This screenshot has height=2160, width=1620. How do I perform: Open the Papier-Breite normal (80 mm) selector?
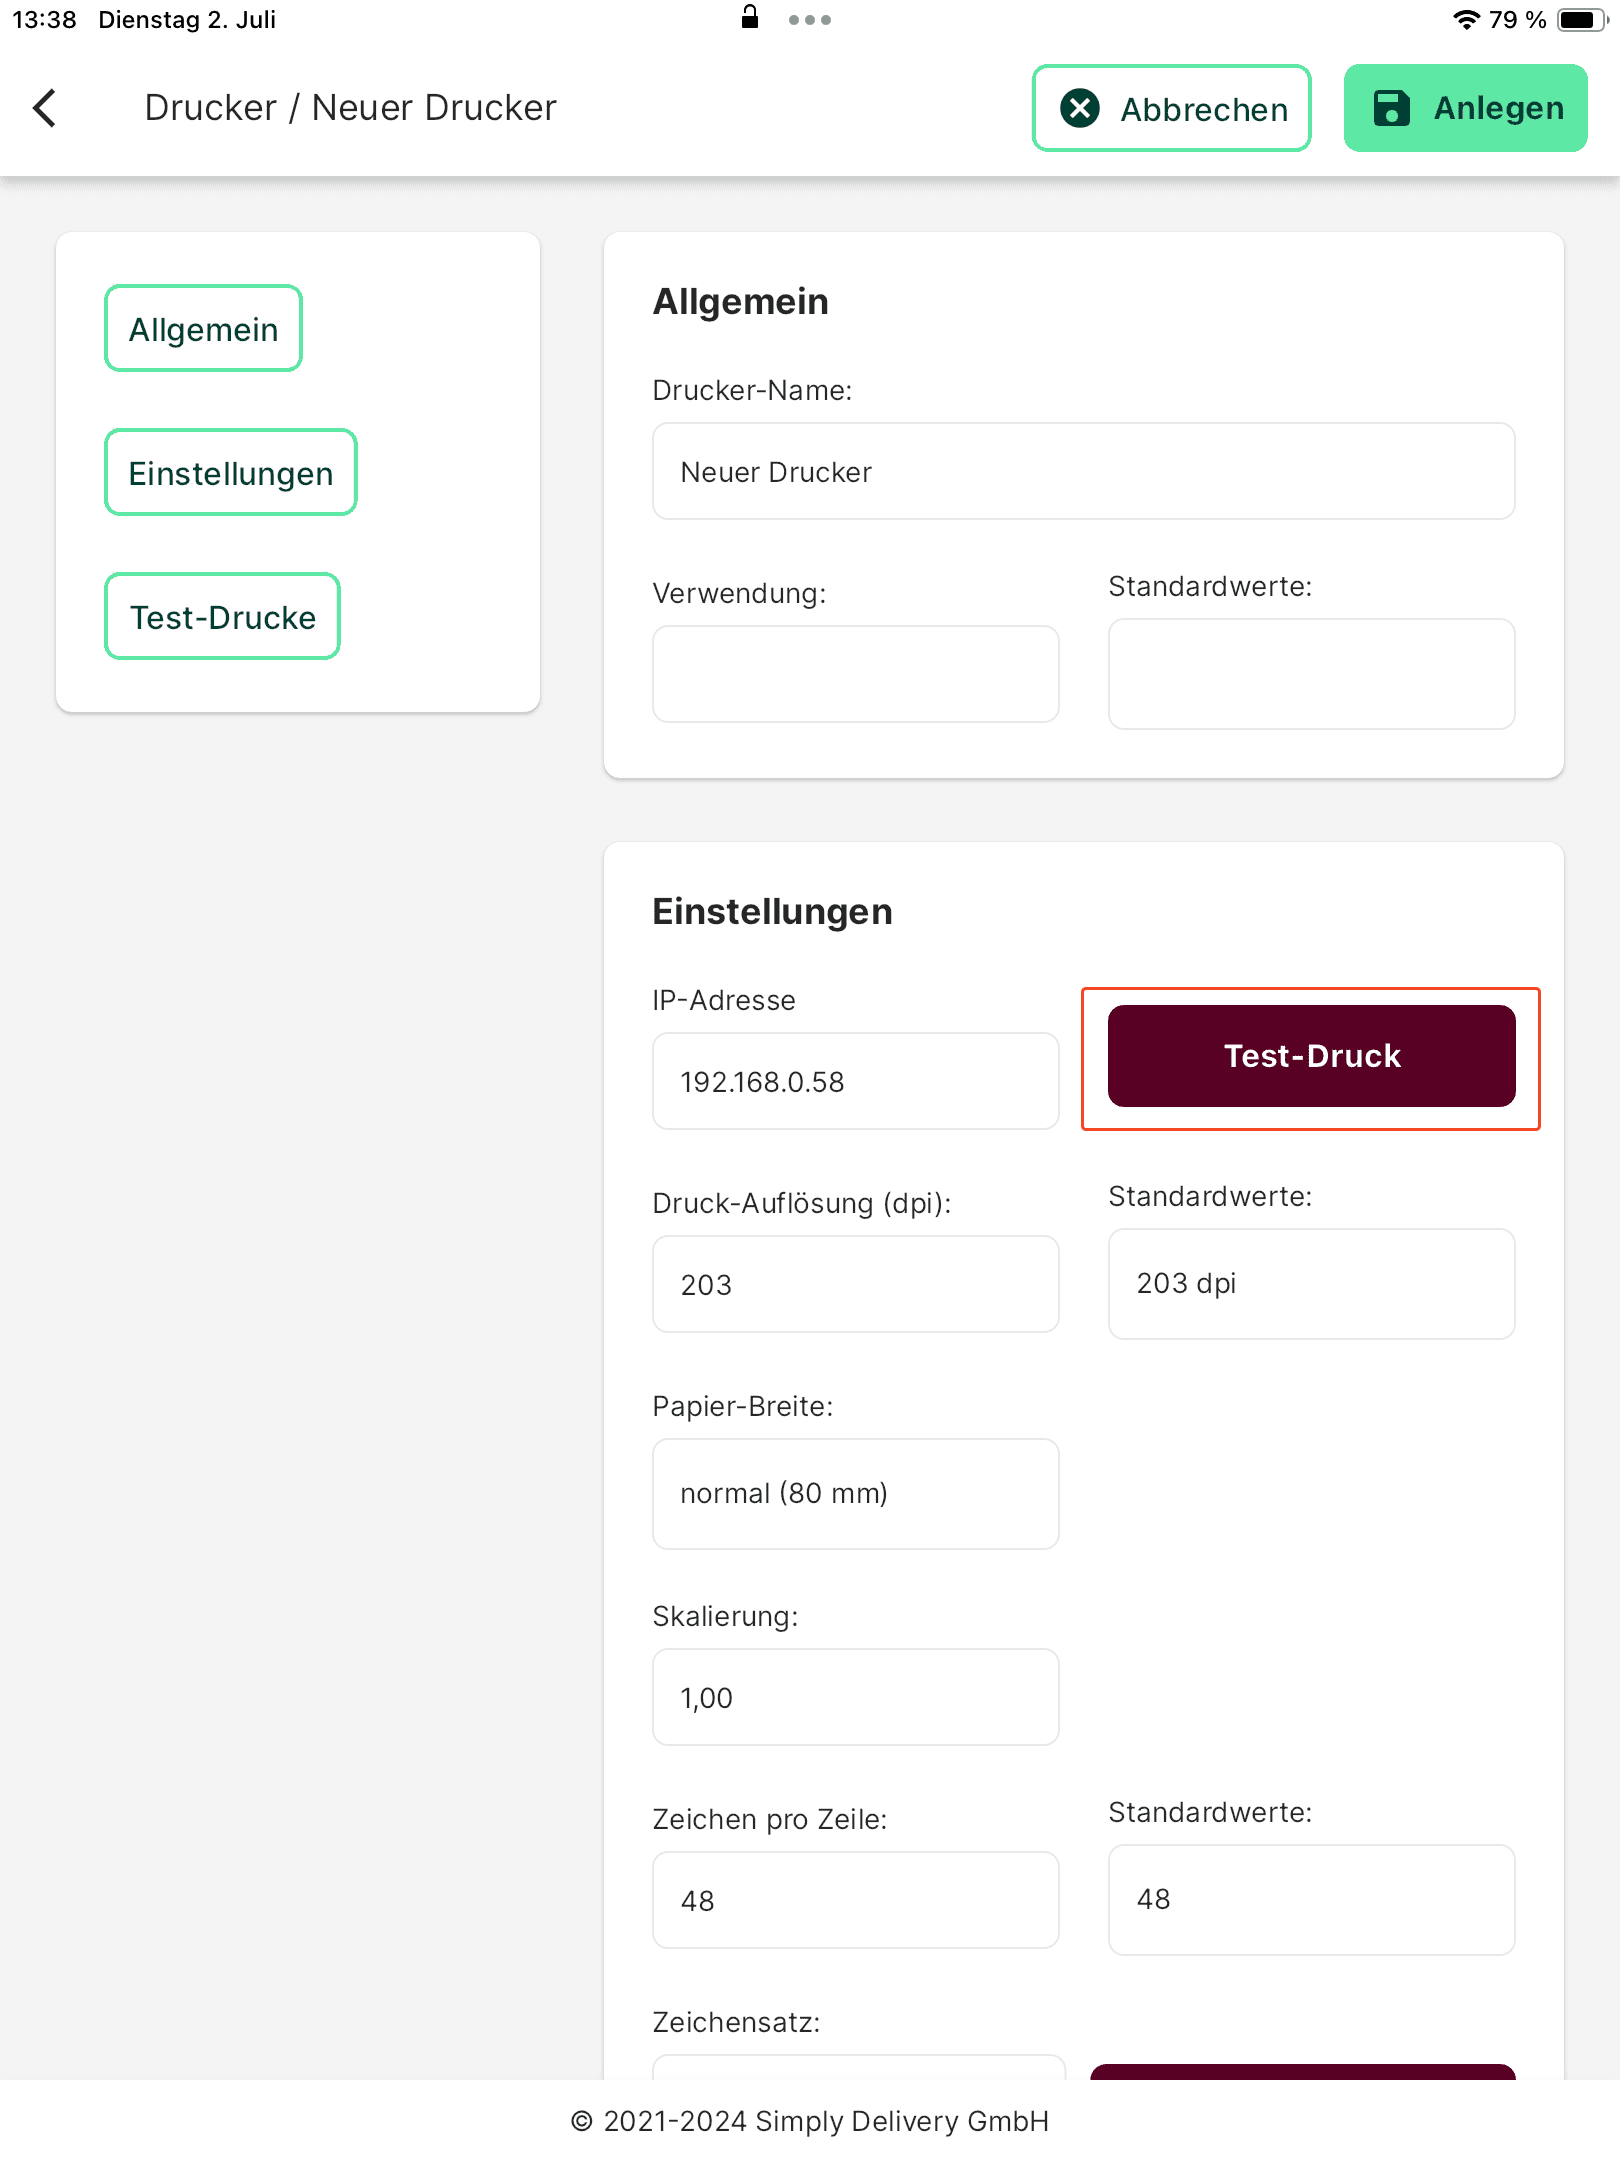tap(856, 1494)
